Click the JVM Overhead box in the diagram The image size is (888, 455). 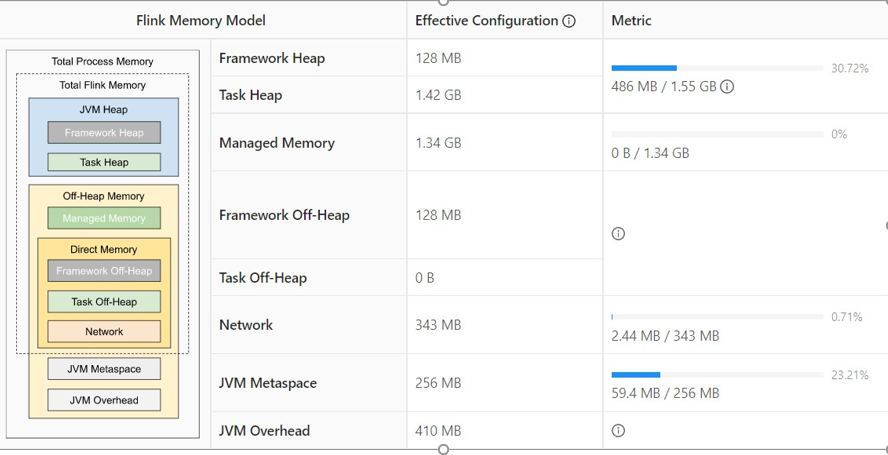pyautogui.click(x=104, y=400)
